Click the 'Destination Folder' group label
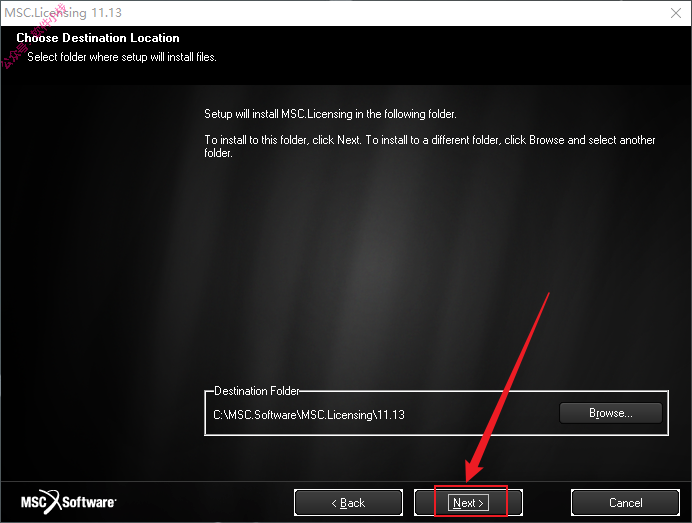The height and width of the screenshot is (523, 692). (256, 391)
